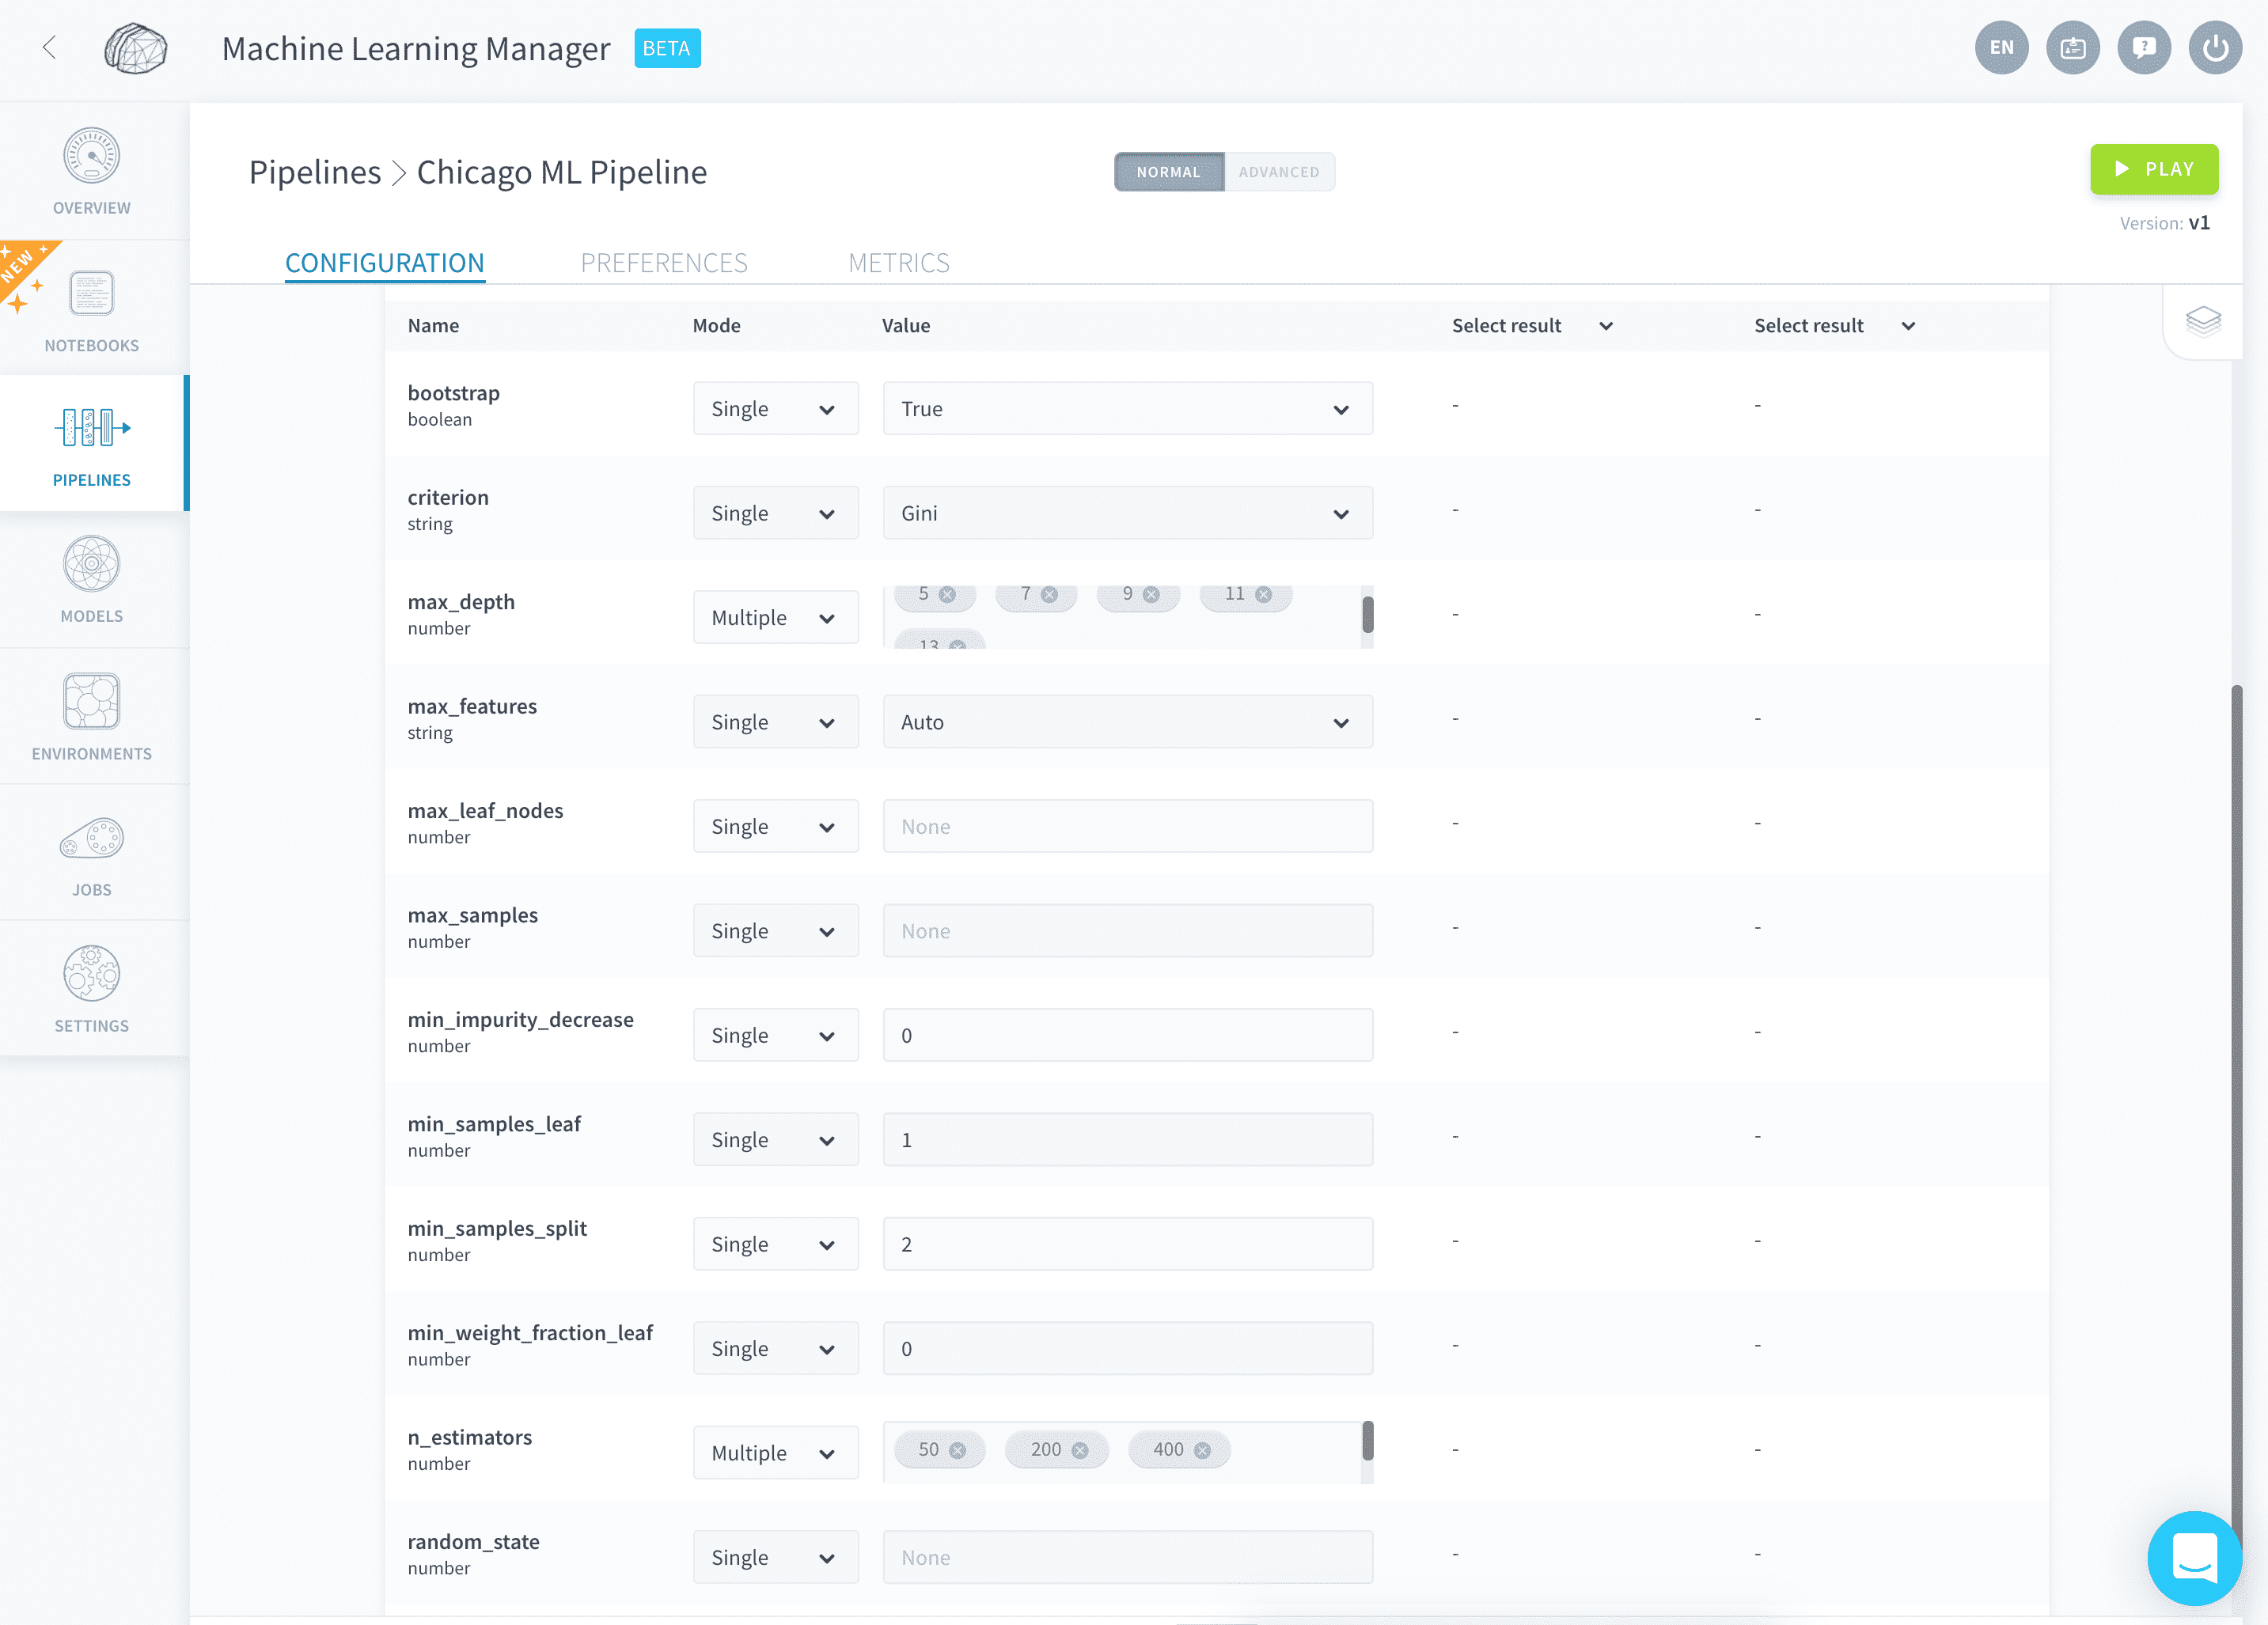Open the brain logo home icon
The height and width of the screenshot is (1625, 2268).
pos(136,48)
